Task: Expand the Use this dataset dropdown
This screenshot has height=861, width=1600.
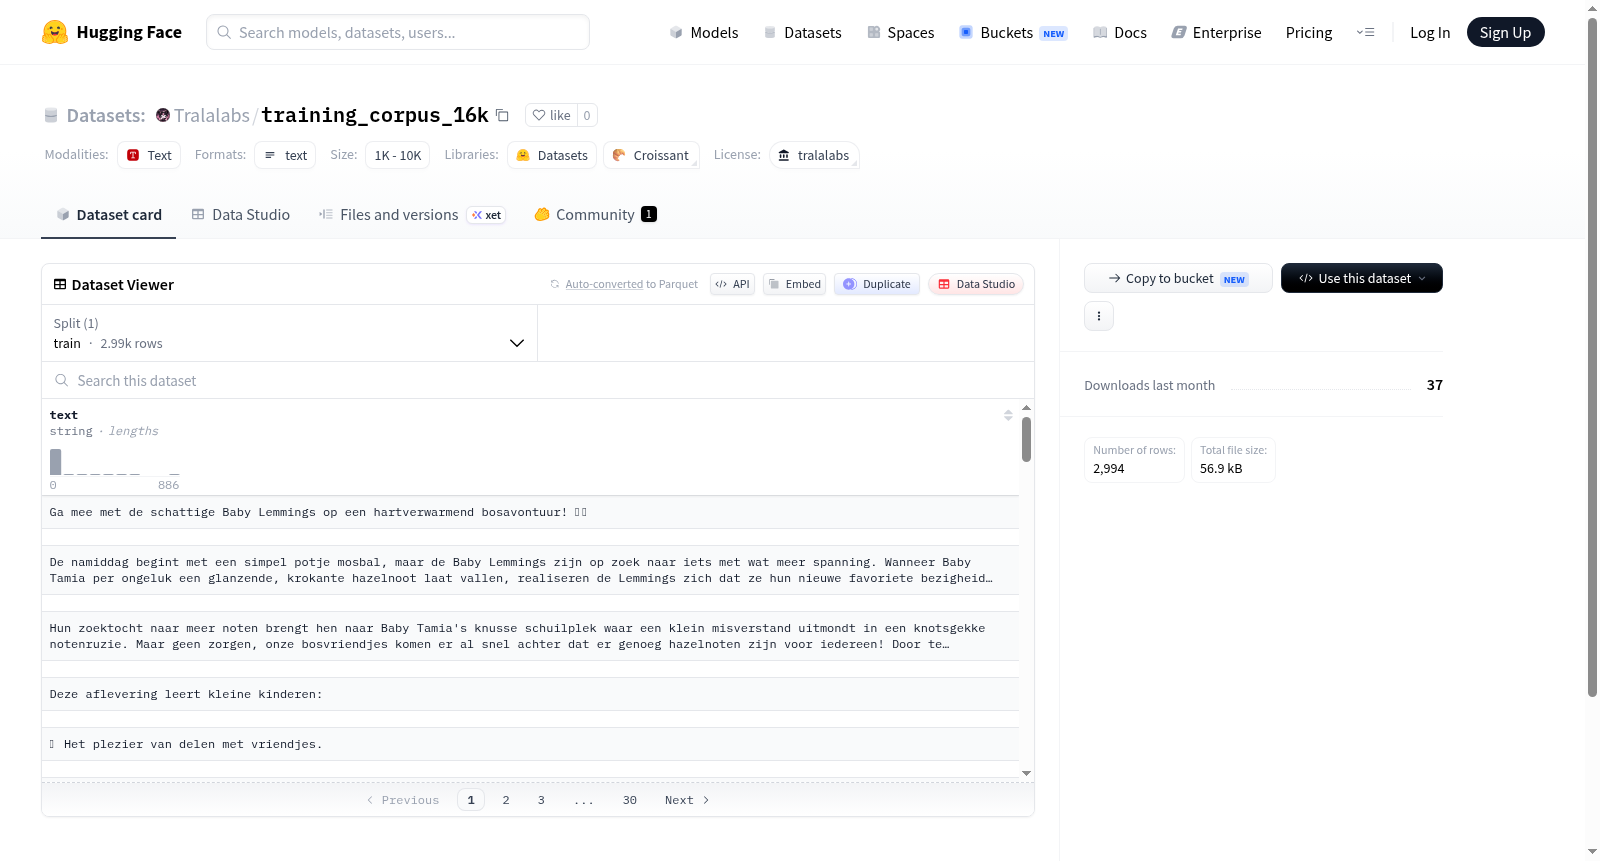Action: (1362, 278)
